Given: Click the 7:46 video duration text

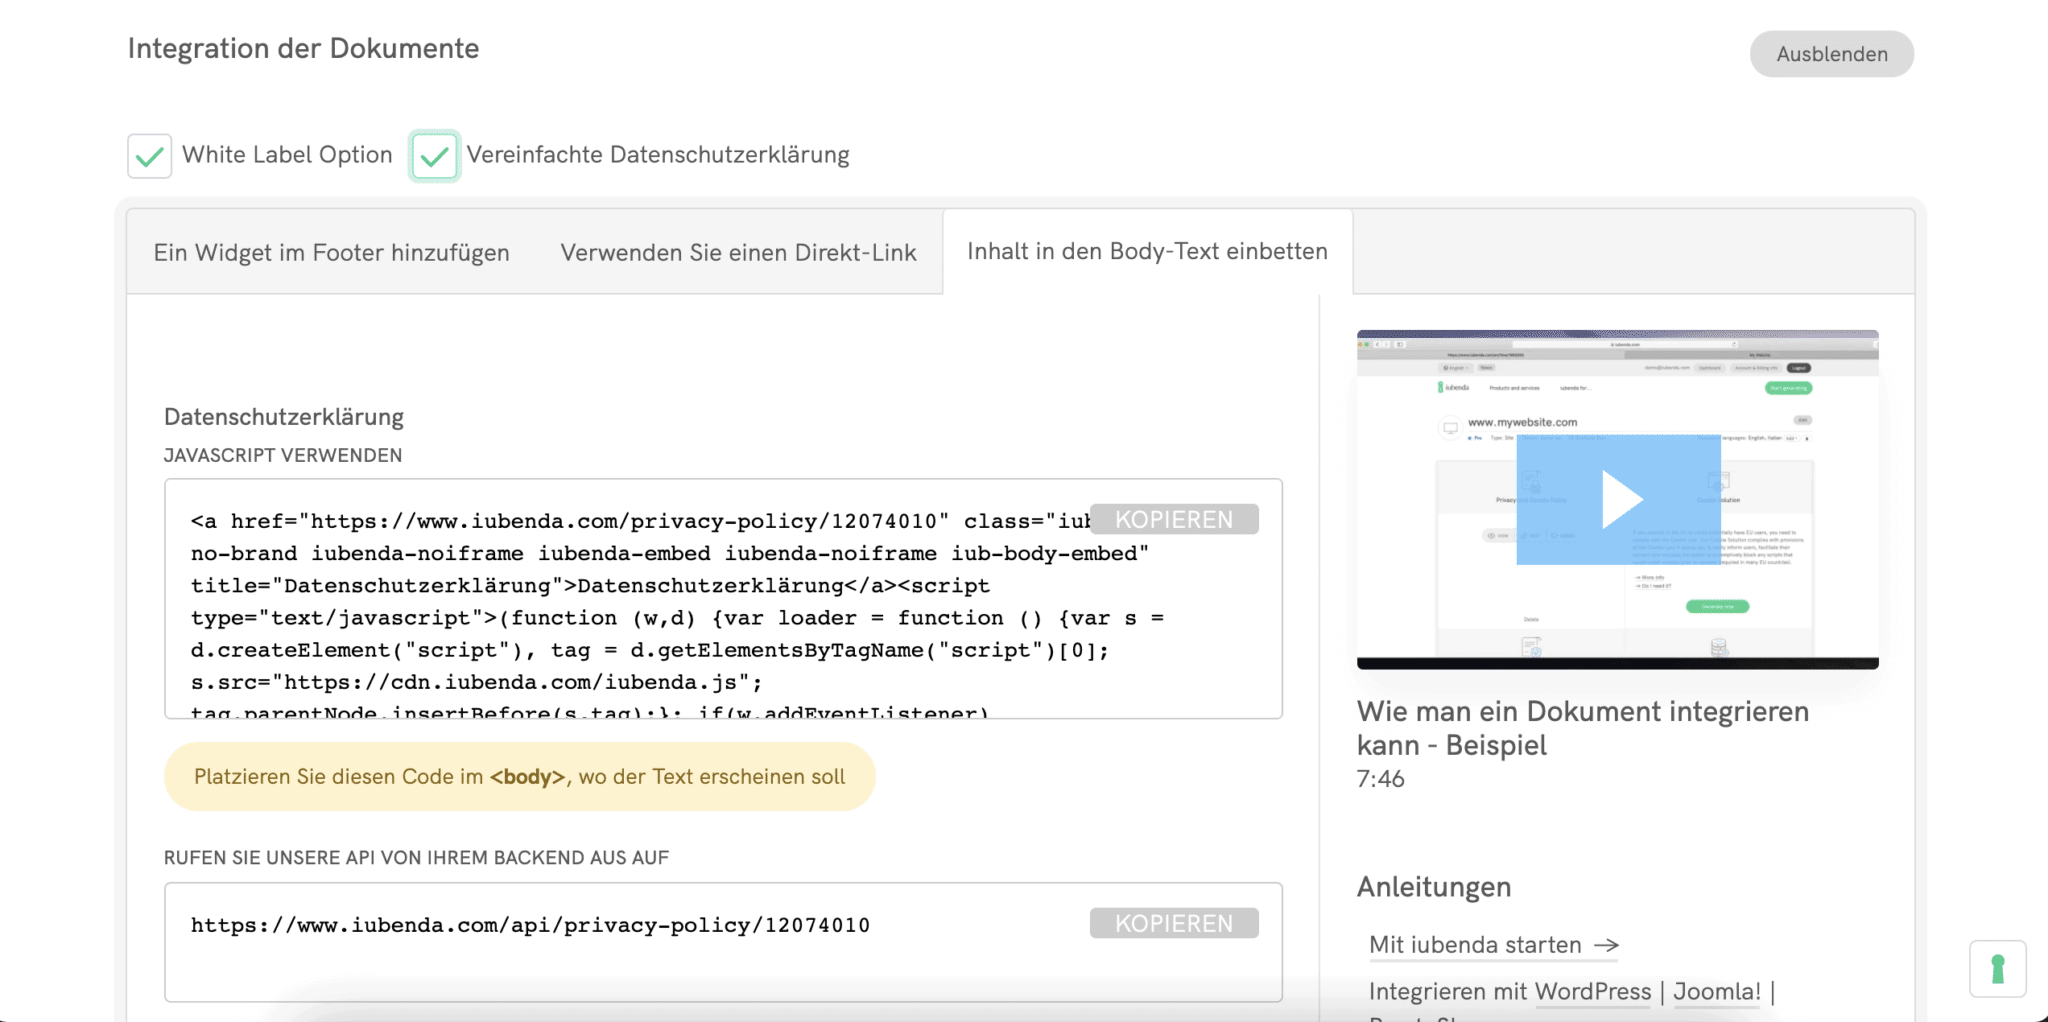Looking at the screenshot, I should tap(1380, 779).
